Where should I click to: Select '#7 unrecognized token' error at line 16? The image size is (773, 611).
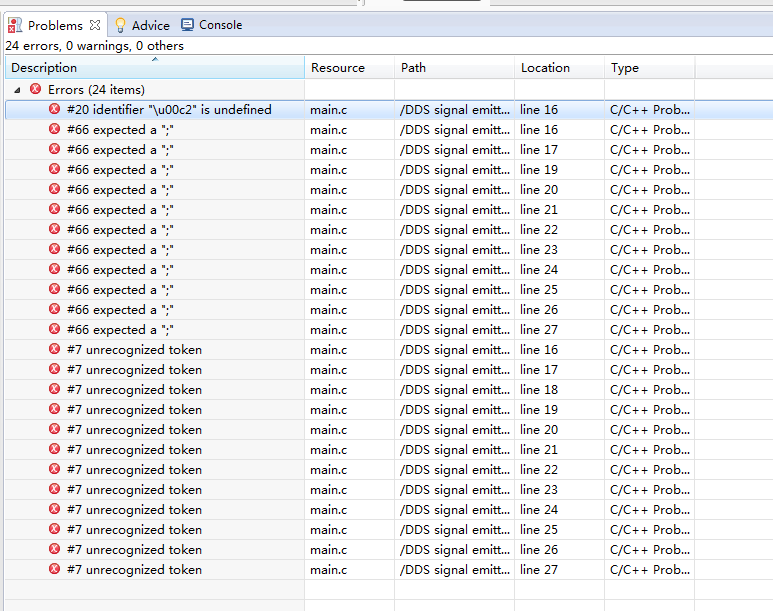pos(134,350)
